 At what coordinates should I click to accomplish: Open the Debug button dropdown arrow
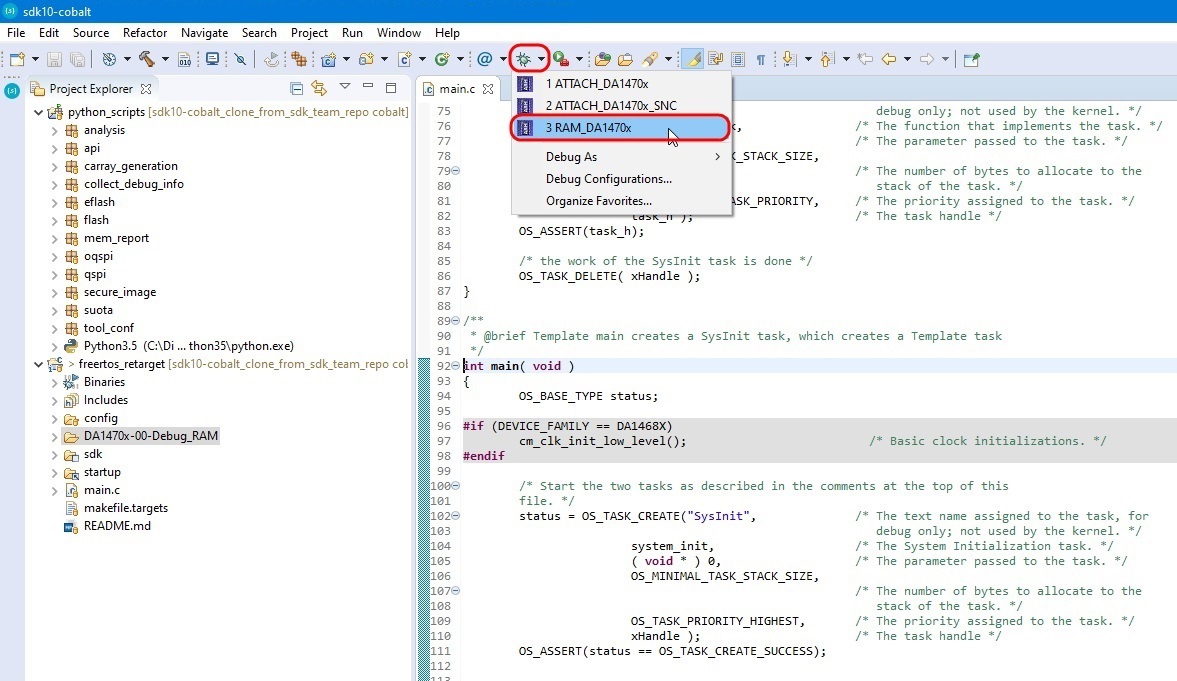click(x=540, y=59)
